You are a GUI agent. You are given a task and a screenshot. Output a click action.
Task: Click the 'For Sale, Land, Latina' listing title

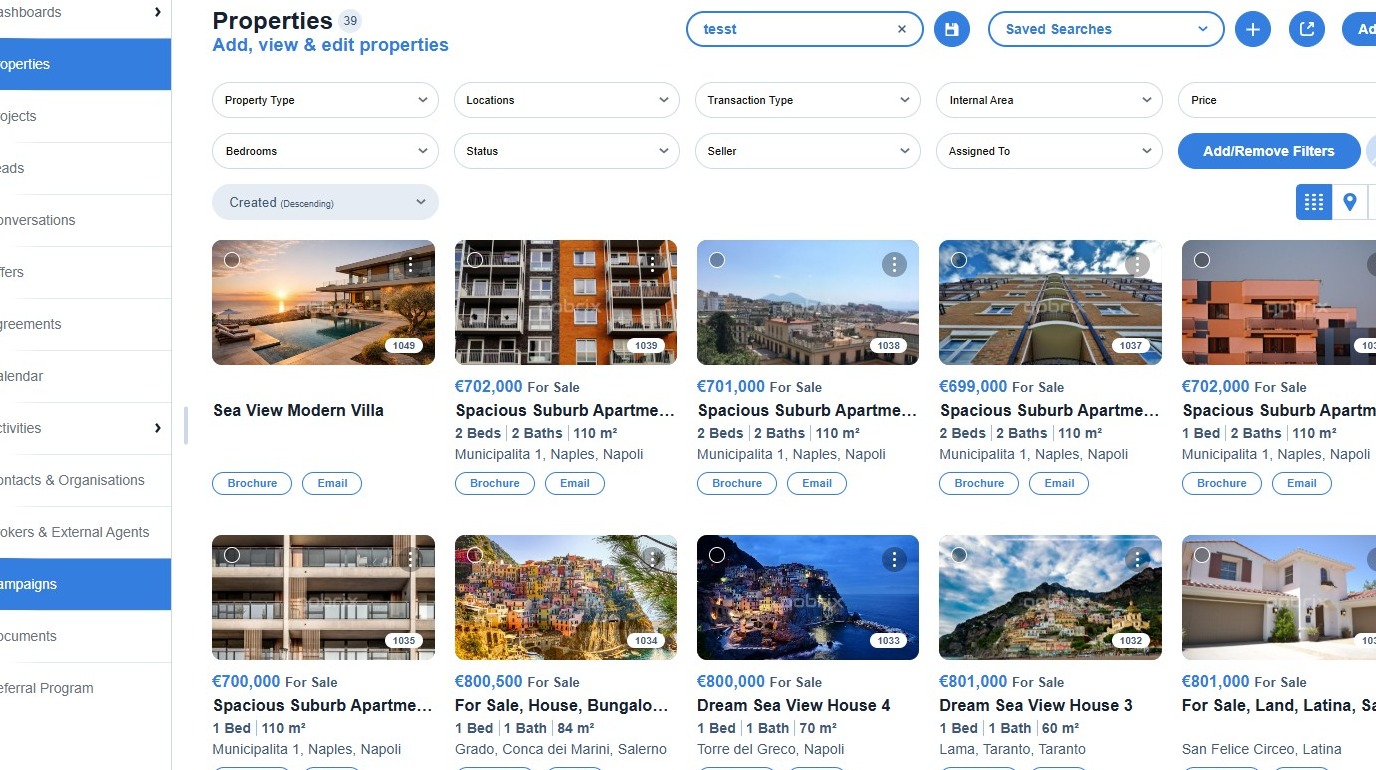pos(1279,705)
